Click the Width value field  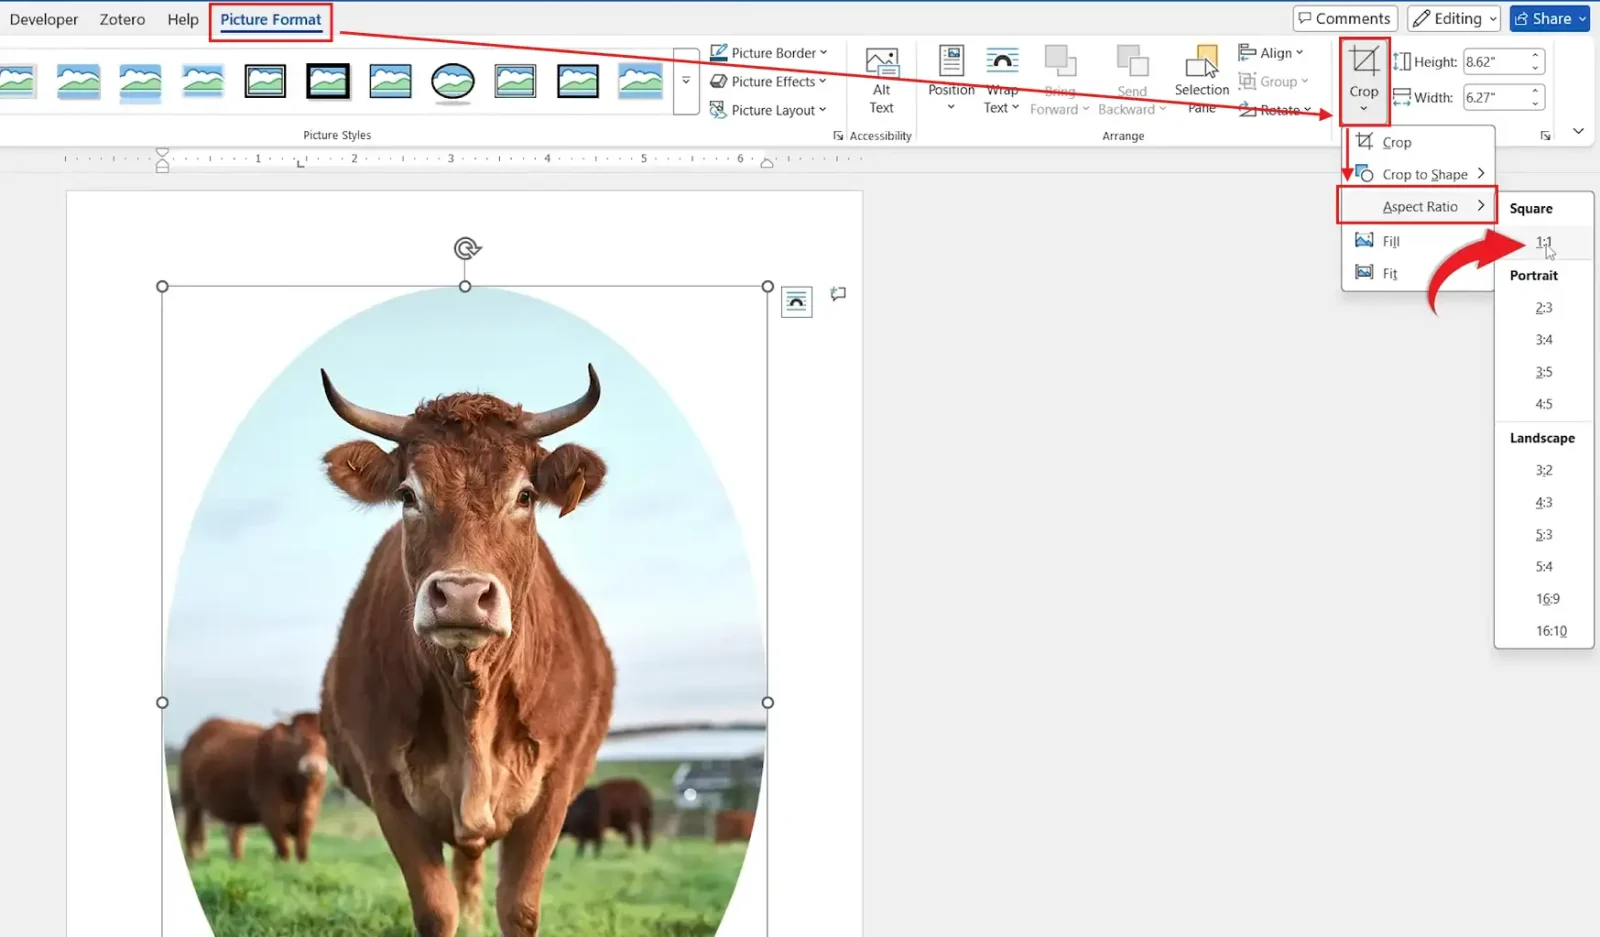(x=1497, y=97)
